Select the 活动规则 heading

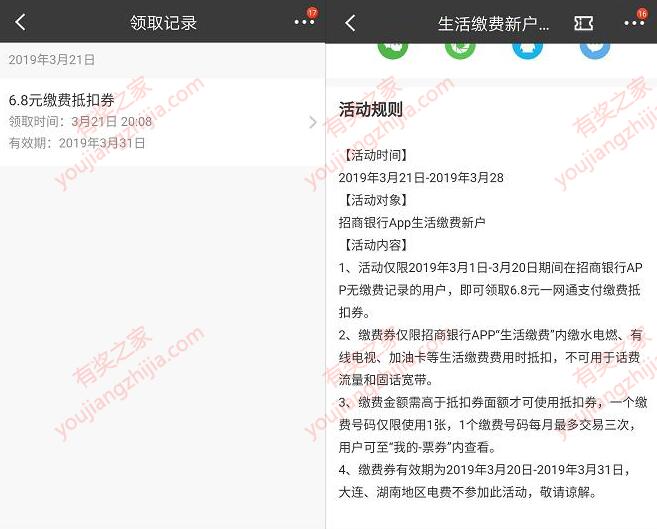(x=370, y=110)
